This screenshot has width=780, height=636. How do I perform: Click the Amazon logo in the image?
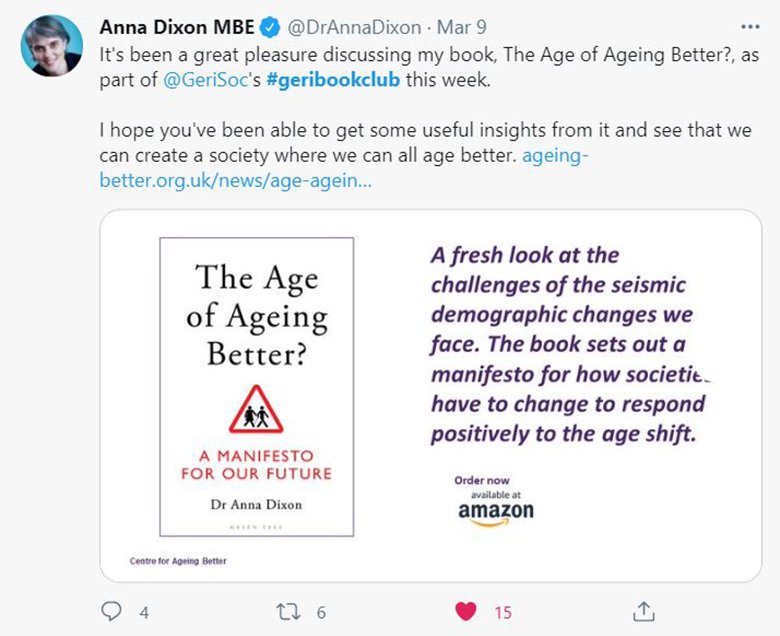tap(495, 511)
